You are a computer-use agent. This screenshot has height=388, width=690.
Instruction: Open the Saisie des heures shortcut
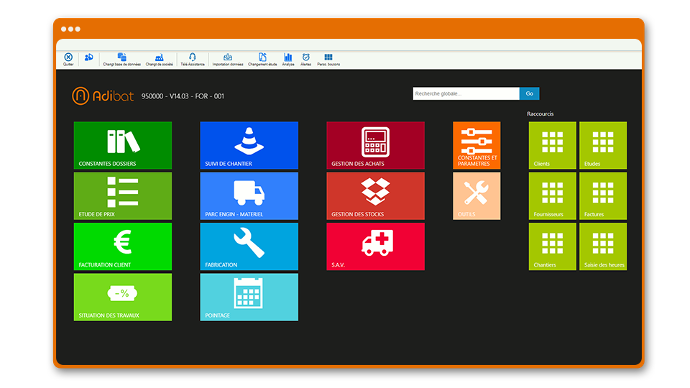pos(603,247)
